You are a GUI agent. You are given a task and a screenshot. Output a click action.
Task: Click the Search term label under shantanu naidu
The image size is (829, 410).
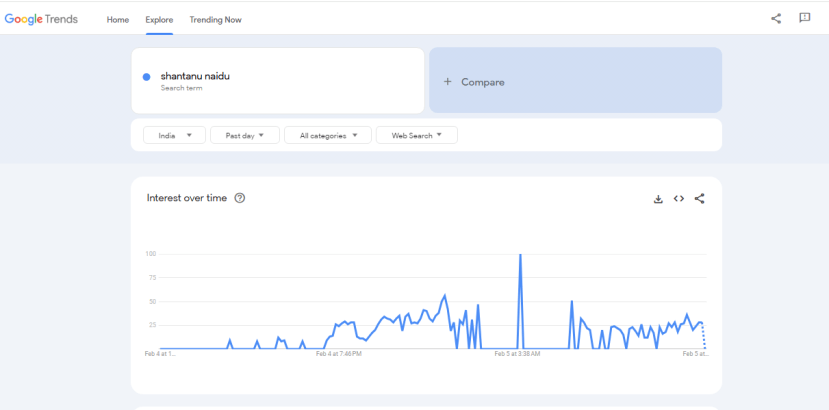tap(181, 88)
